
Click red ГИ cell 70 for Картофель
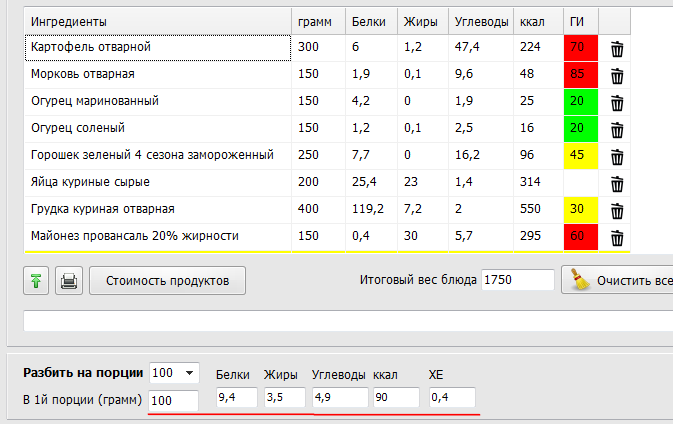(x=581, y=48)
